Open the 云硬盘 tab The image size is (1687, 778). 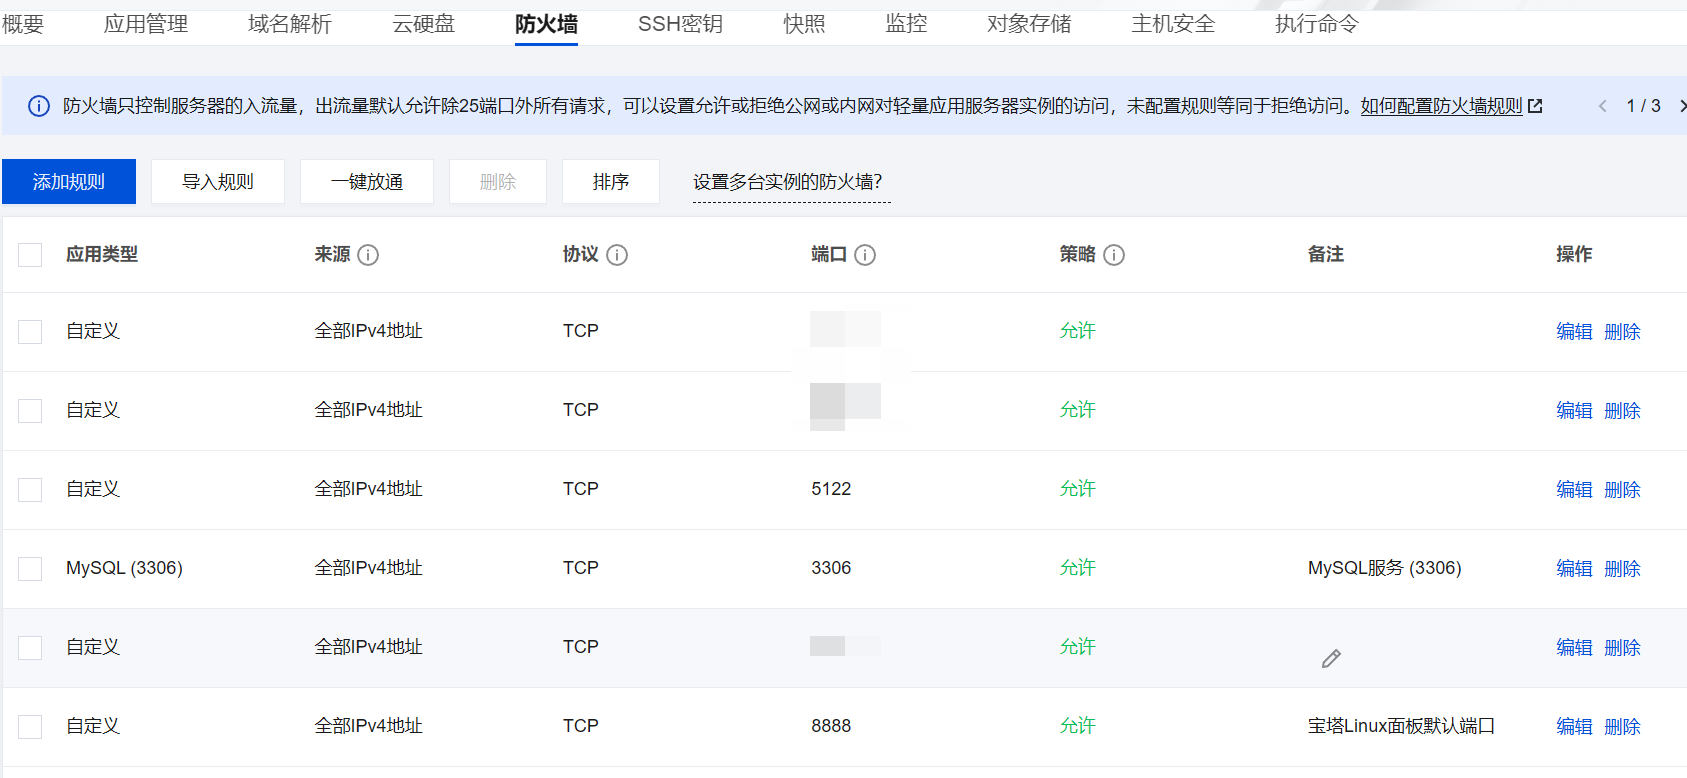tap(424, 23)
